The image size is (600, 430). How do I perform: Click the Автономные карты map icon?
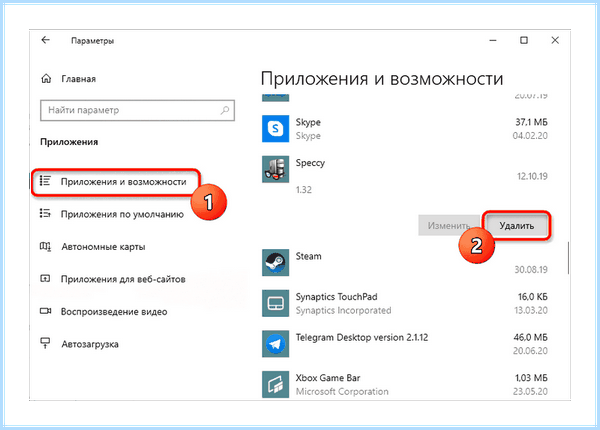(45, 246)
